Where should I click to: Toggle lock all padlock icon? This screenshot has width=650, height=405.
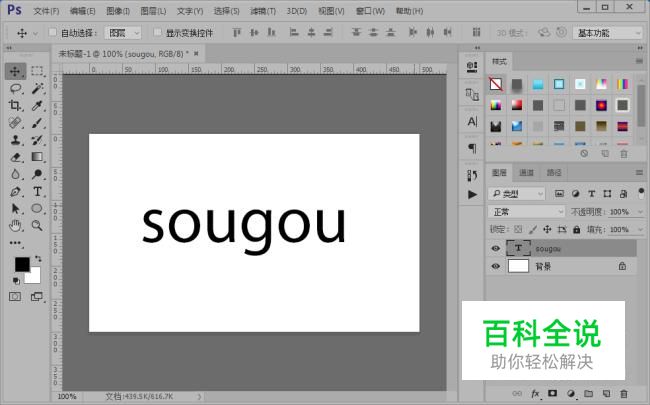point(577,229)
